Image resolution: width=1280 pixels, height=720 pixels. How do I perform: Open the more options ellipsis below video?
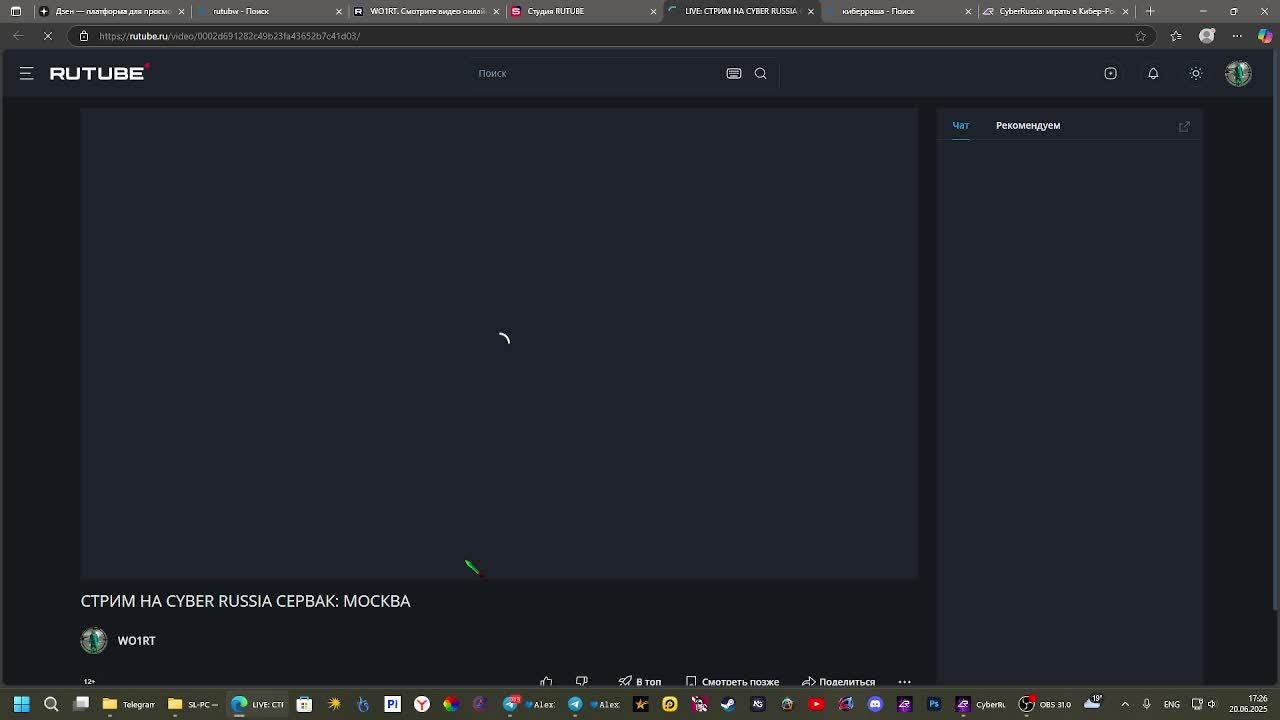pos(905,682)
